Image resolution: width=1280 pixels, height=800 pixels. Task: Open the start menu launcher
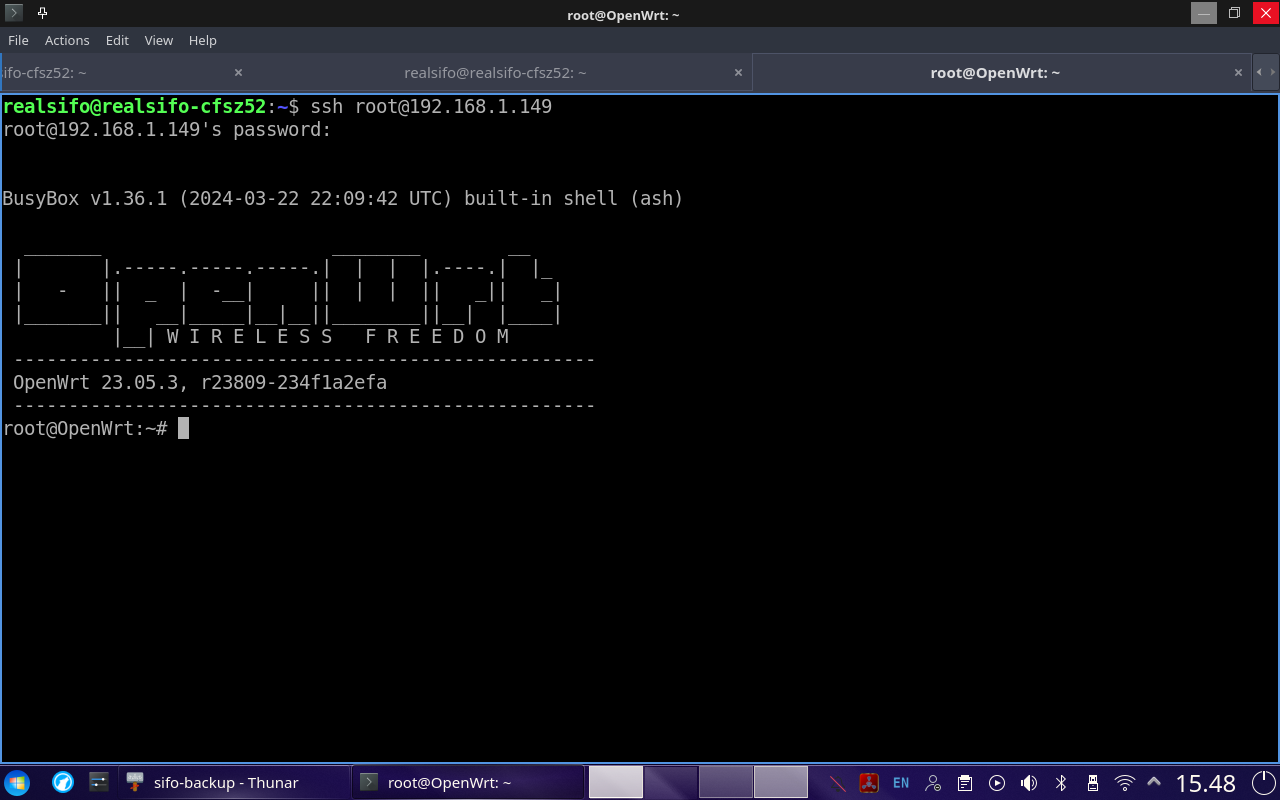point(17,782)
